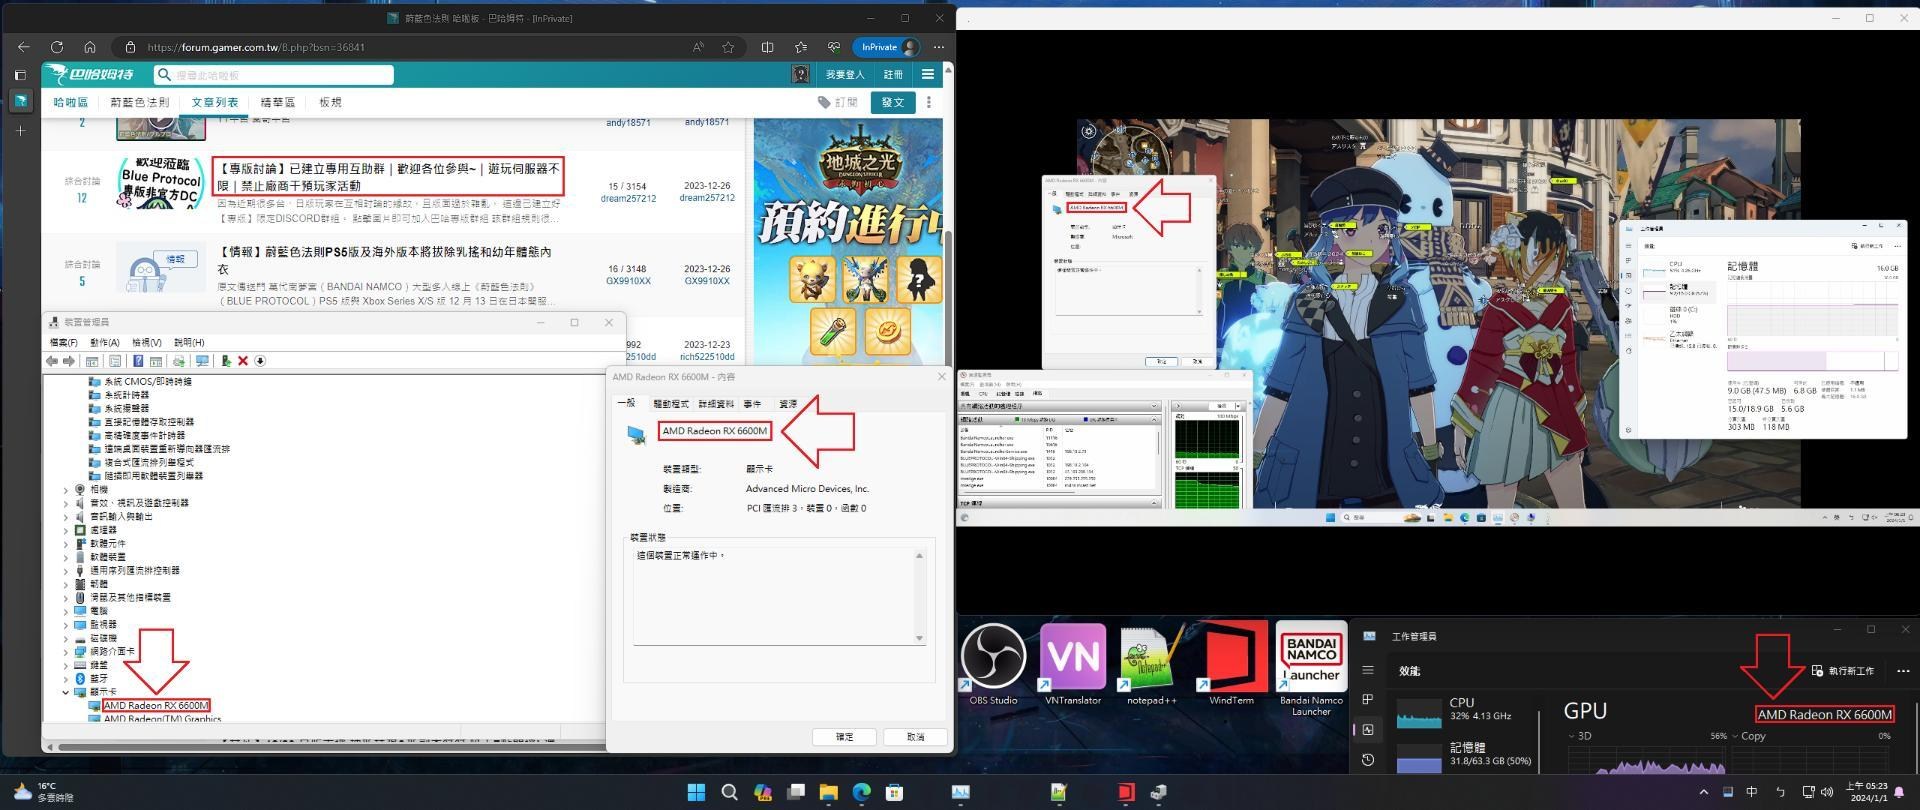This screenshot has width=1920, height=810.
Task: Open the Edge favorites list icon
Action: pos(801,47)
